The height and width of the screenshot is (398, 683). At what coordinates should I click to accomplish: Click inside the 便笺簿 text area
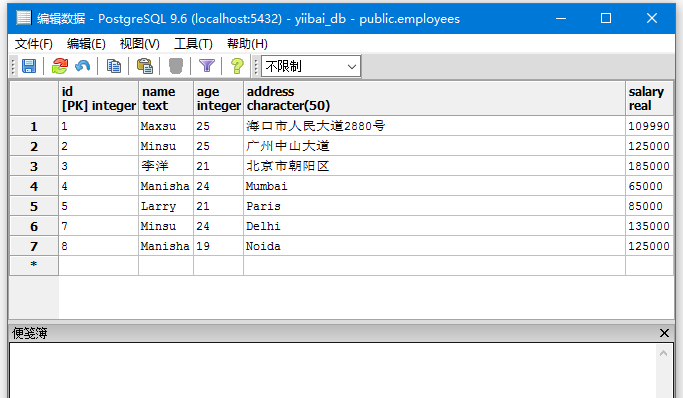pos(333,370)
